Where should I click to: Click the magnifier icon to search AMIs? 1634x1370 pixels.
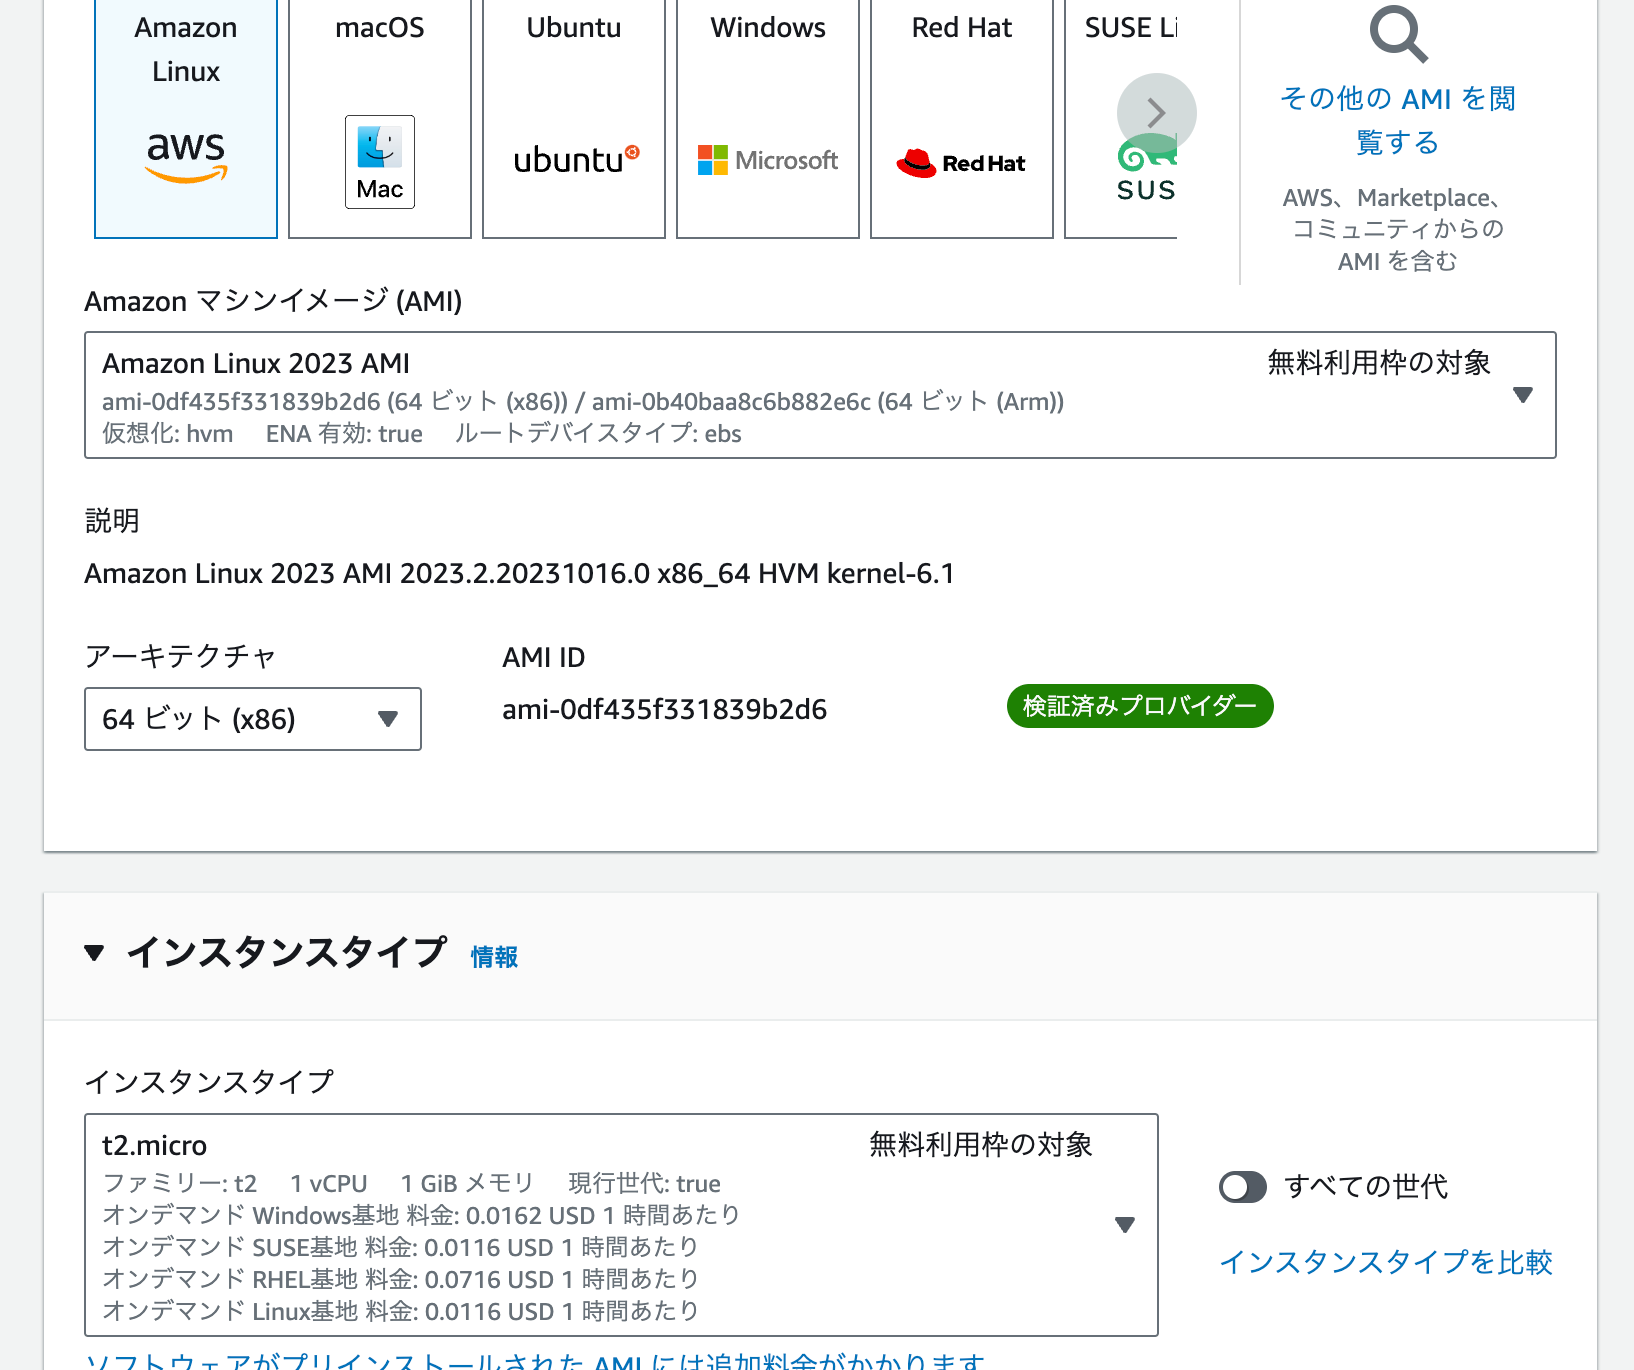tap(1398, 34)
